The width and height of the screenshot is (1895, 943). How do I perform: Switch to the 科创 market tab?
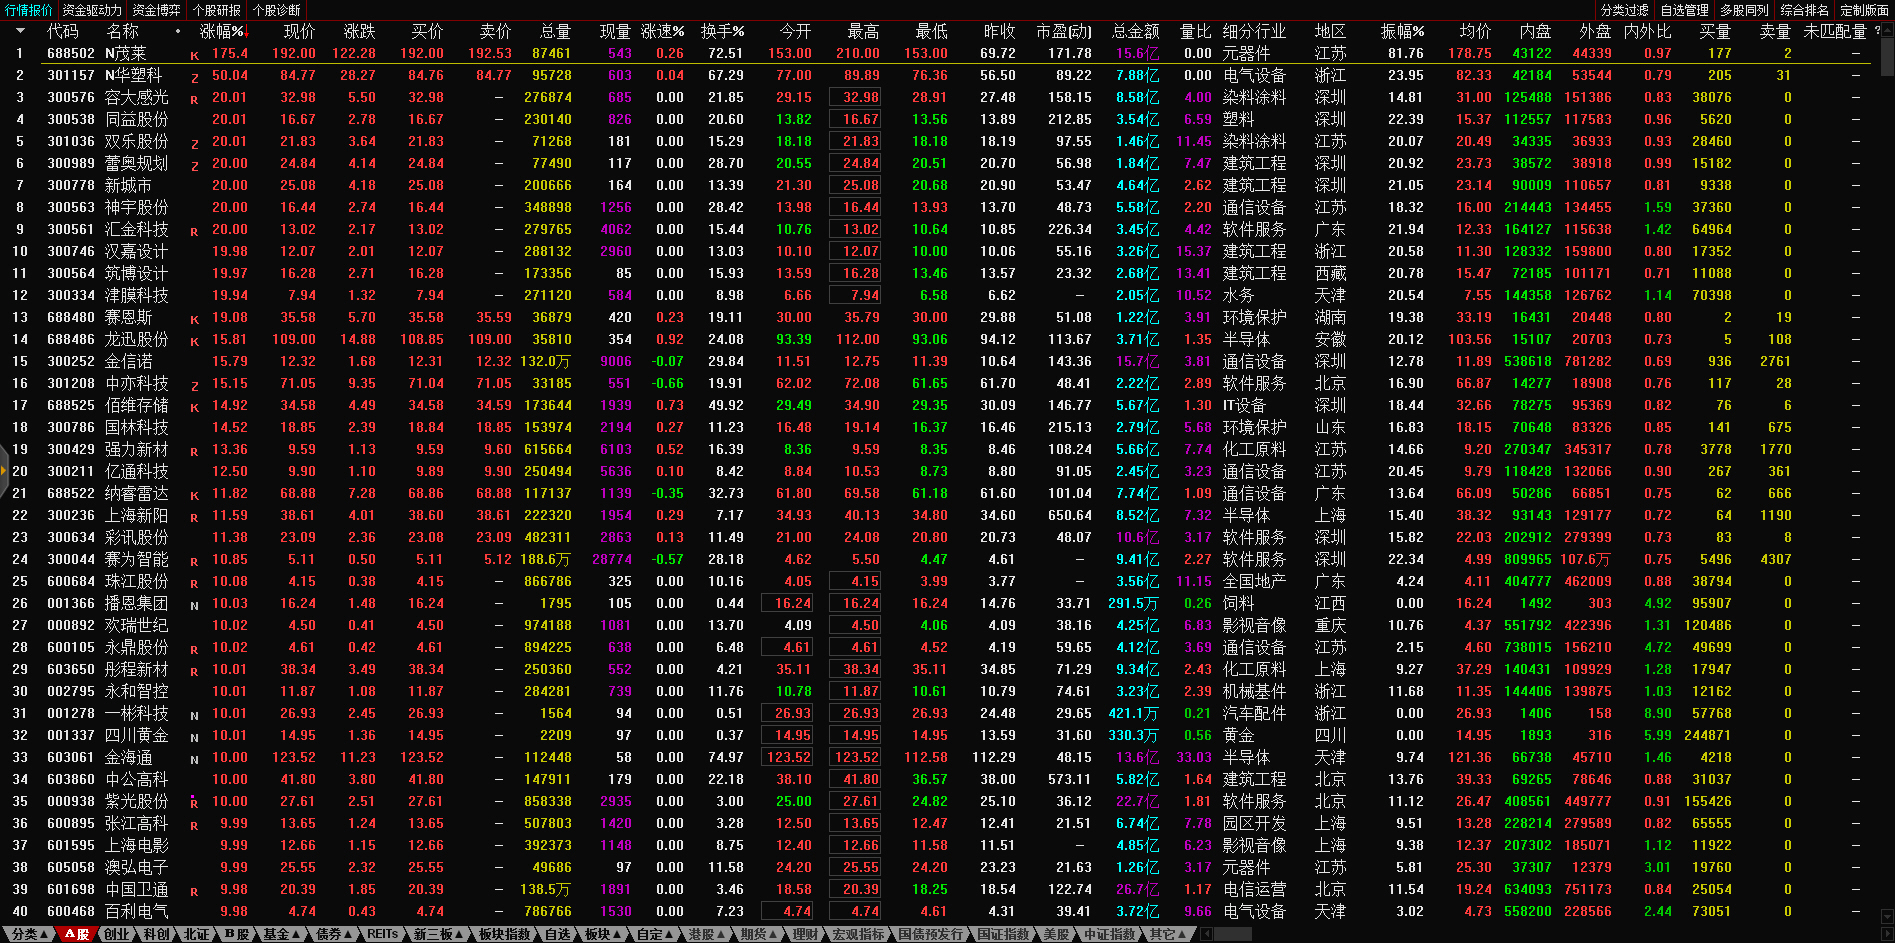tap(156, 934)
